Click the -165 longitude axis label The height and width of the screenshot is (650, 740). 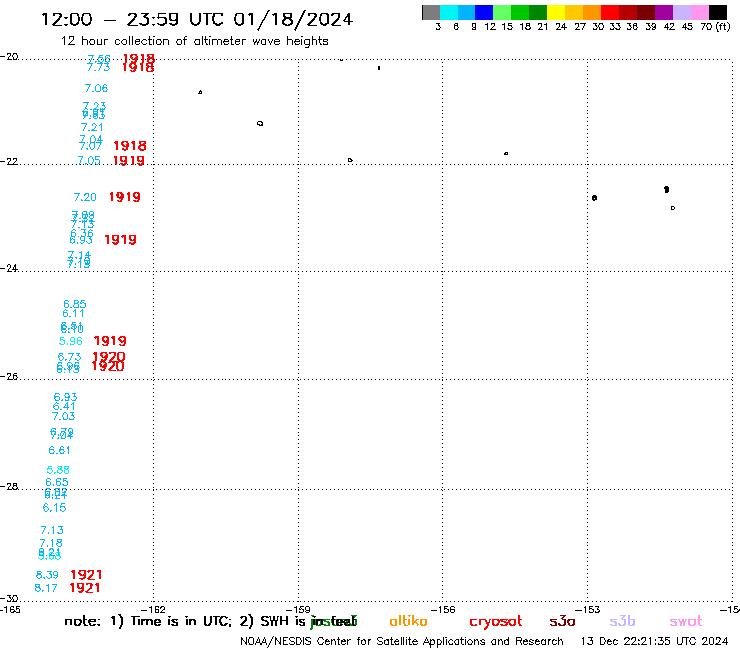pos(10,610)
